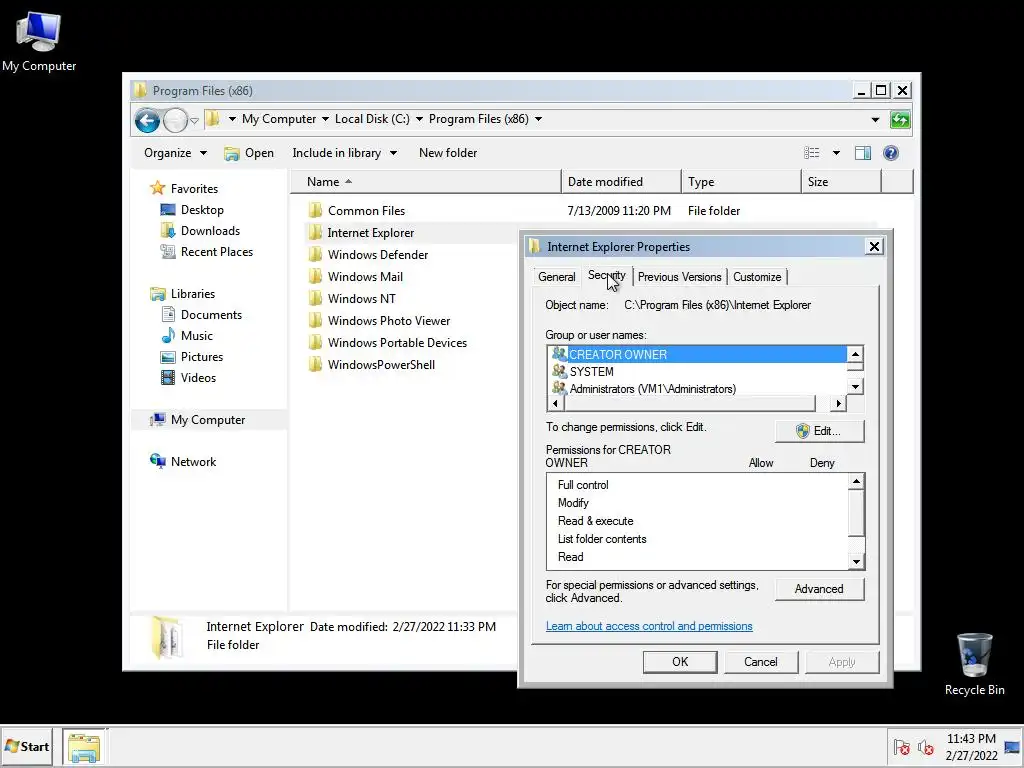Select Administrators (VM1\Administrators) entry
This screenshot has width=1024, height=768.
coord(697,389)
